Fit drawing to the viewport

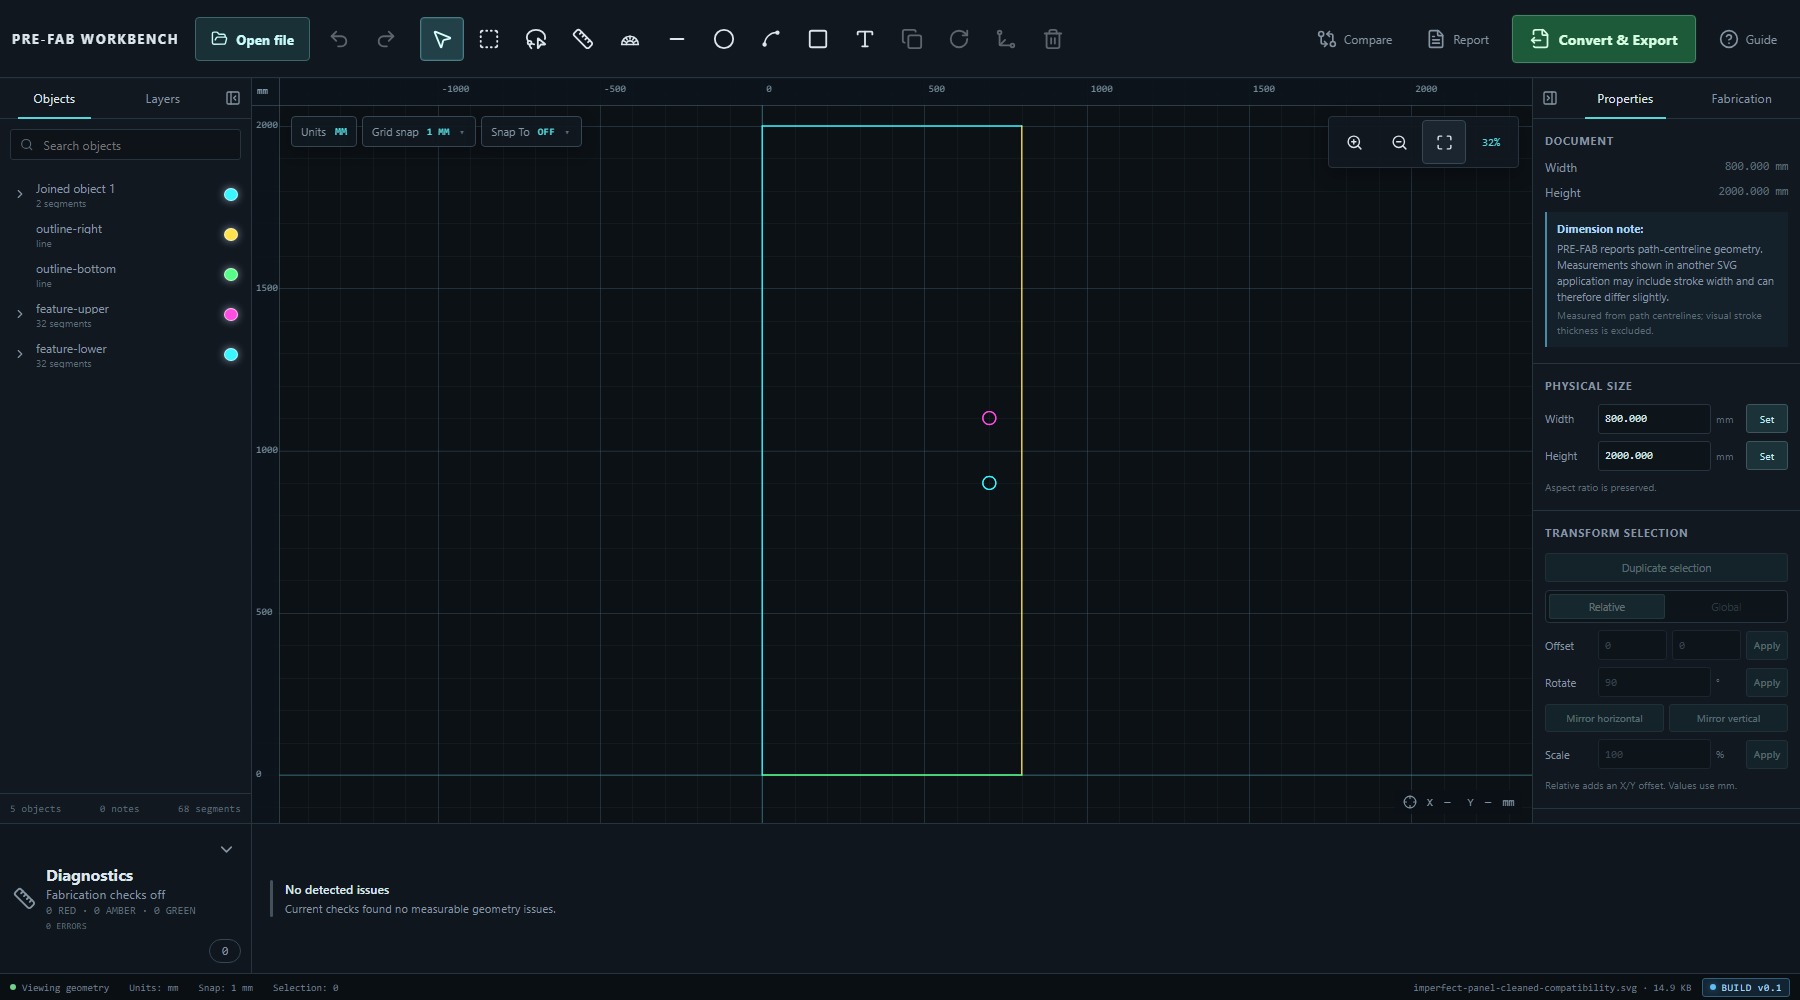click(x=1444, y=142)
